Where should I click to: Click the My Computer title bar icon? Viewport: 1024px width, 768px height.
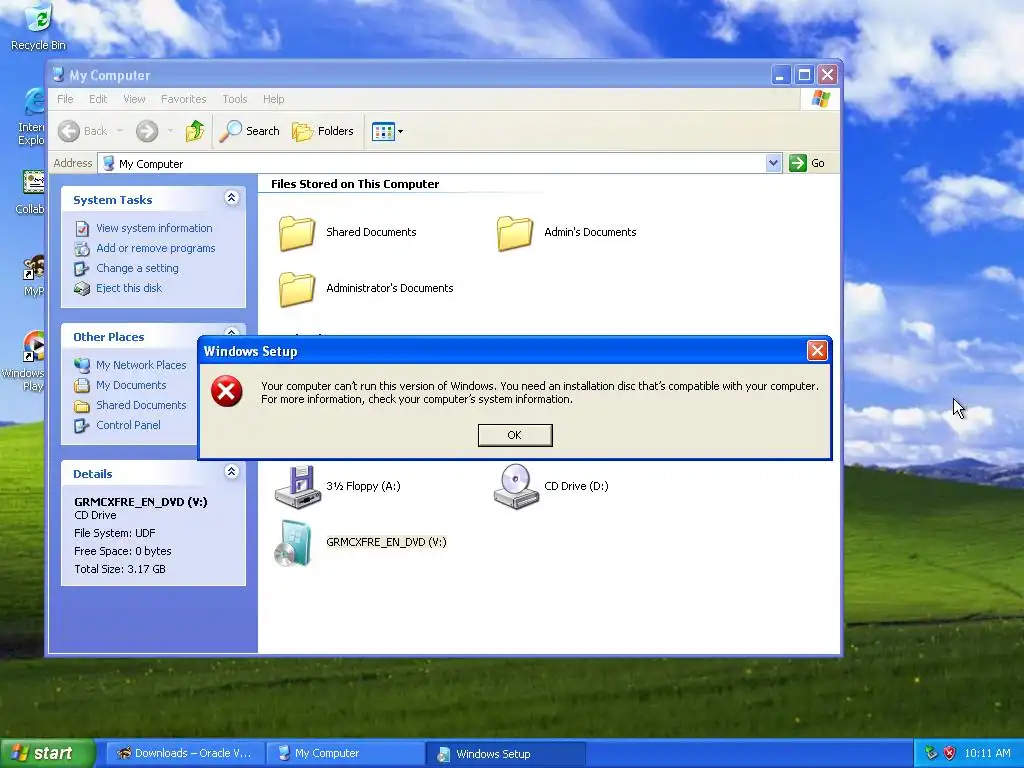point(58,74)
